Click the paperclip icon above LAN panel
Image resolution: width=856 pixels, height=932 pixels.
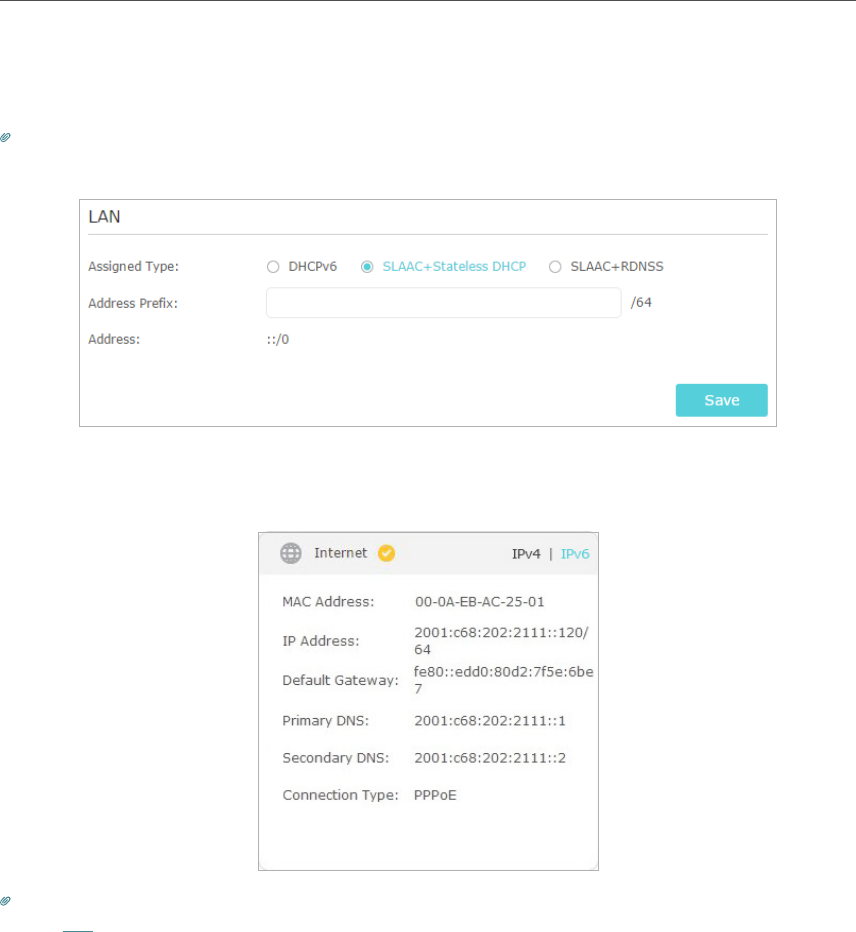(x=5, y=137)
